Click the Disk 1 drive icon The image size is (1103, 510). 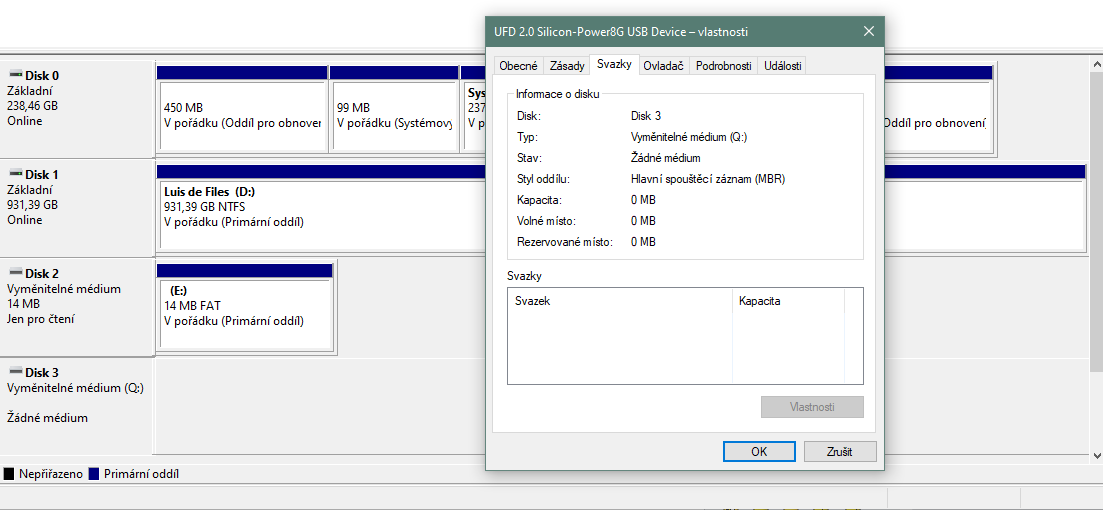point(15,174)
